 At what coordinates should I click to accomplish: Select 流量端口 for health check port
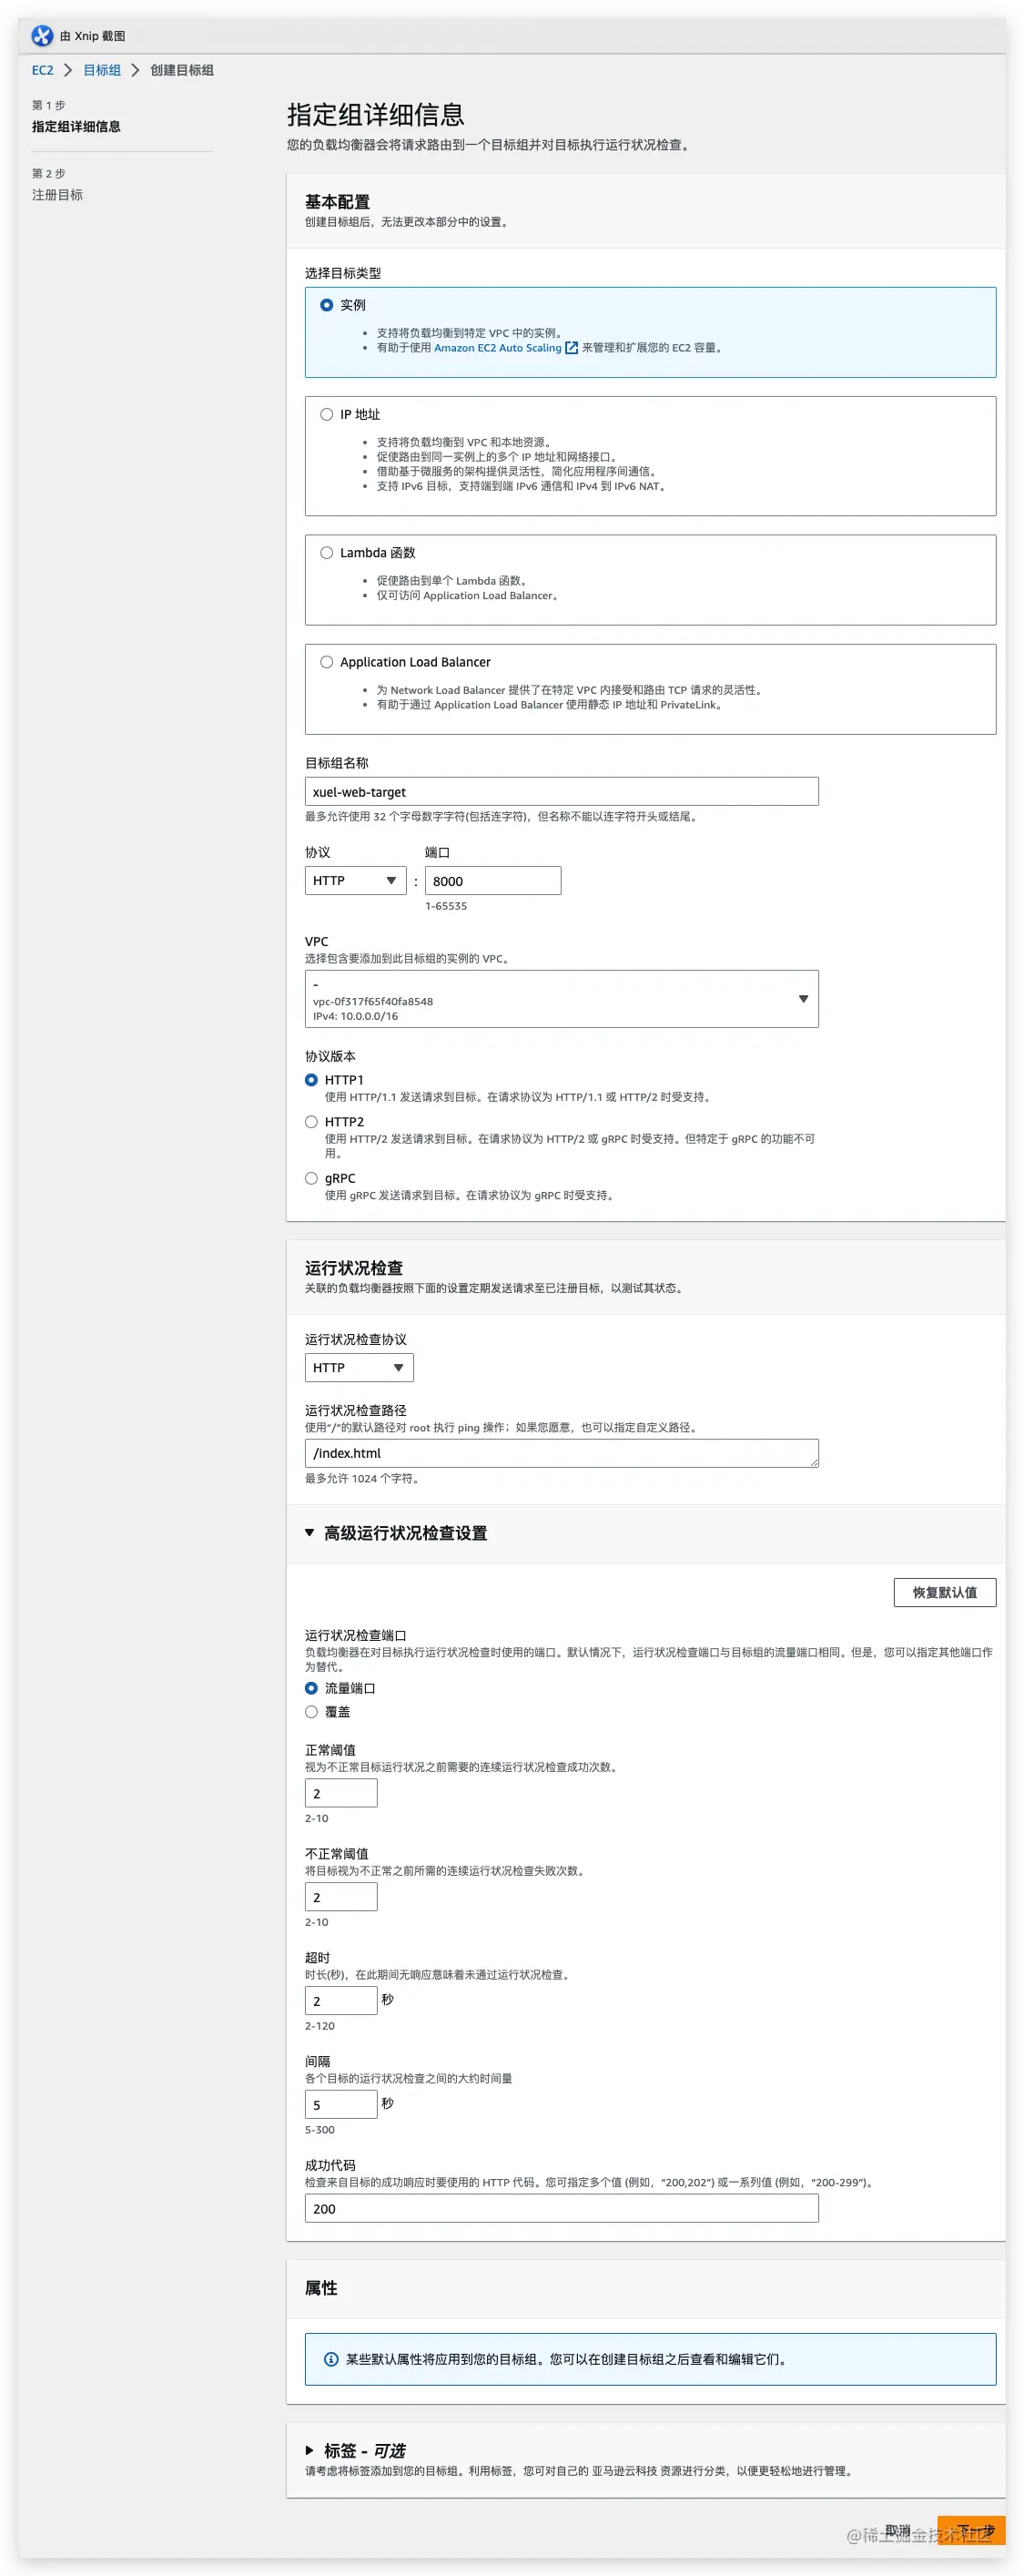(311, 1688)
